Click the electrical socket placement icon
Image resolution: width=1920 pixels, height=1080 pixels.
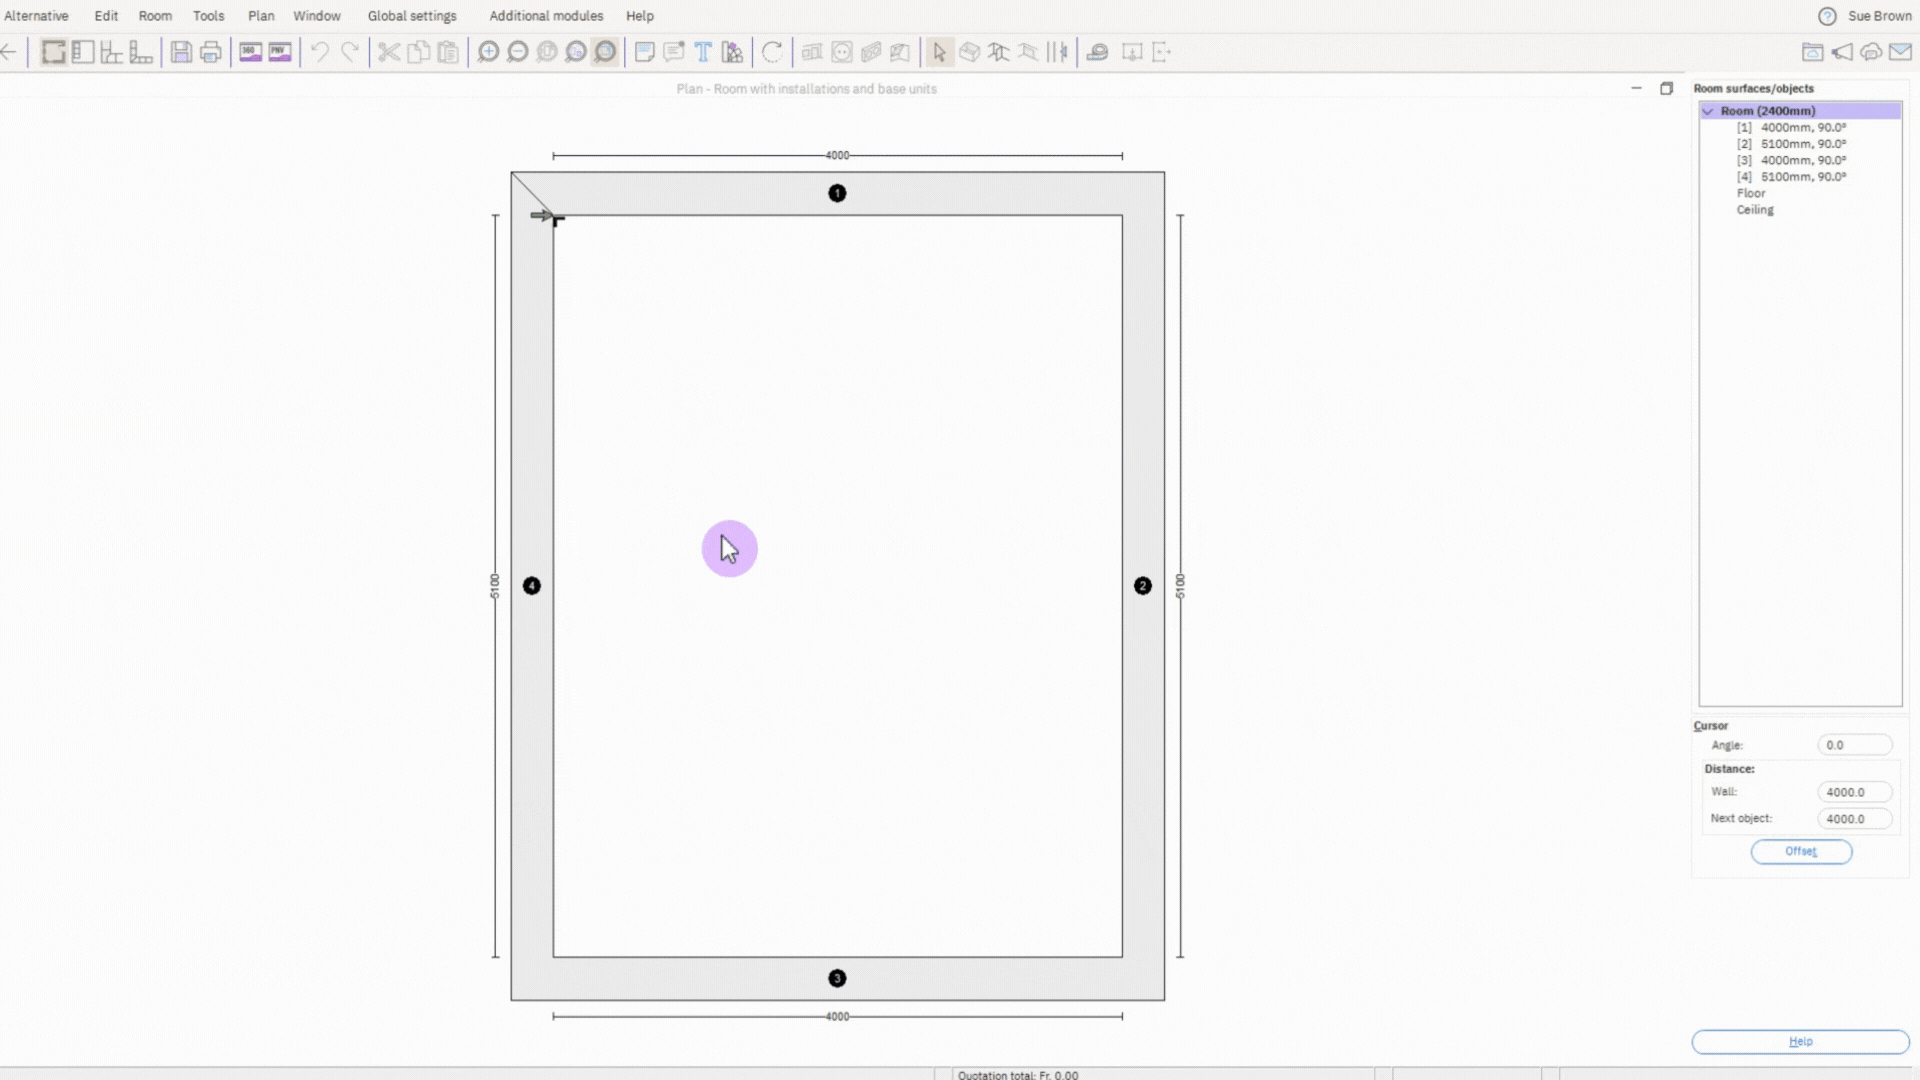[x=842, y=52]
